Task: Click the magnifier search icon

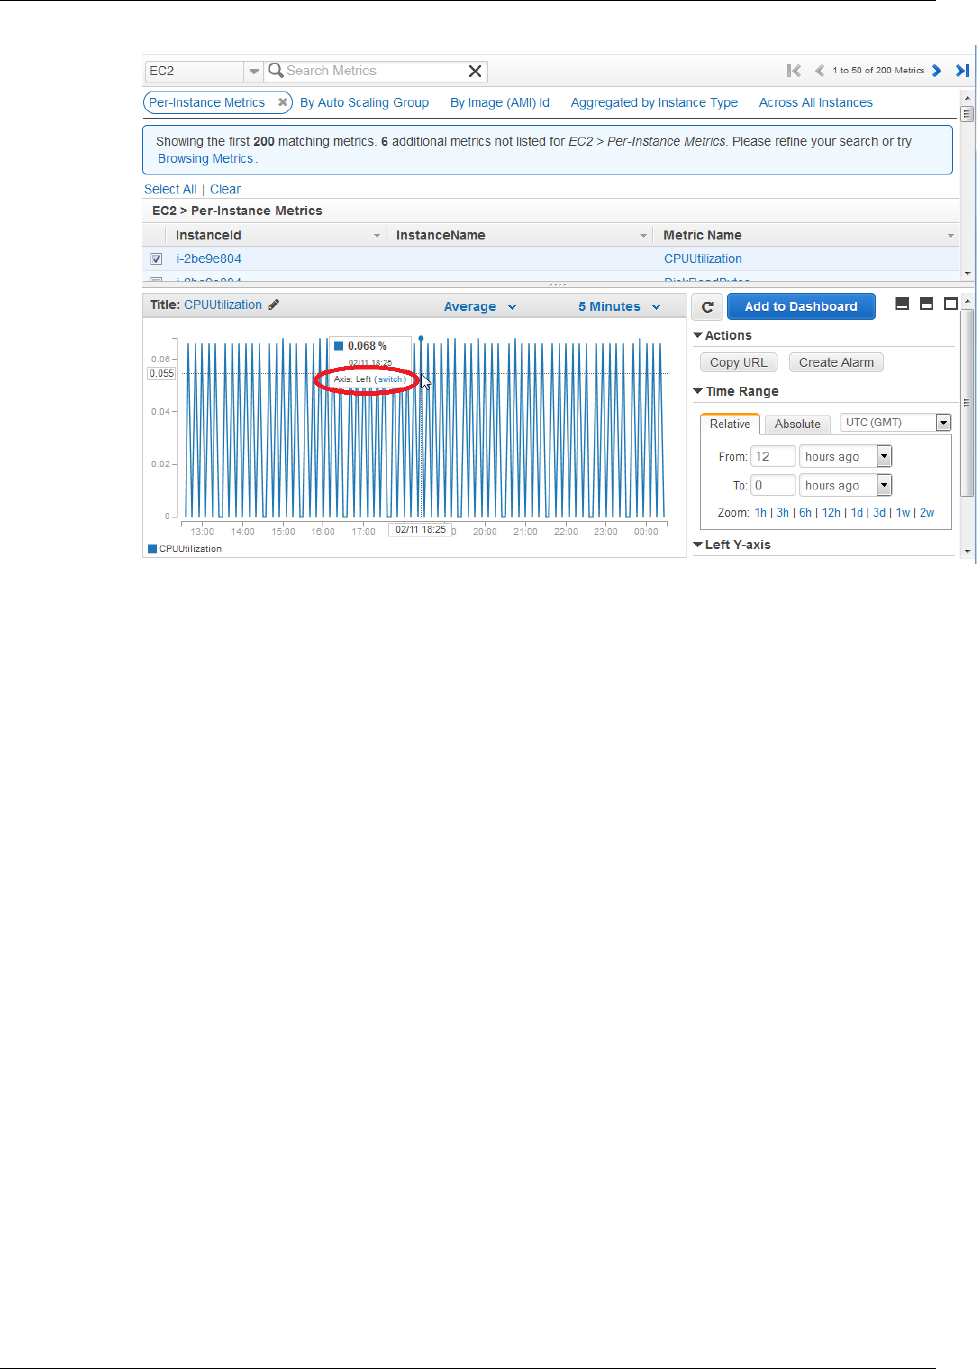Action: pos(275,70)
